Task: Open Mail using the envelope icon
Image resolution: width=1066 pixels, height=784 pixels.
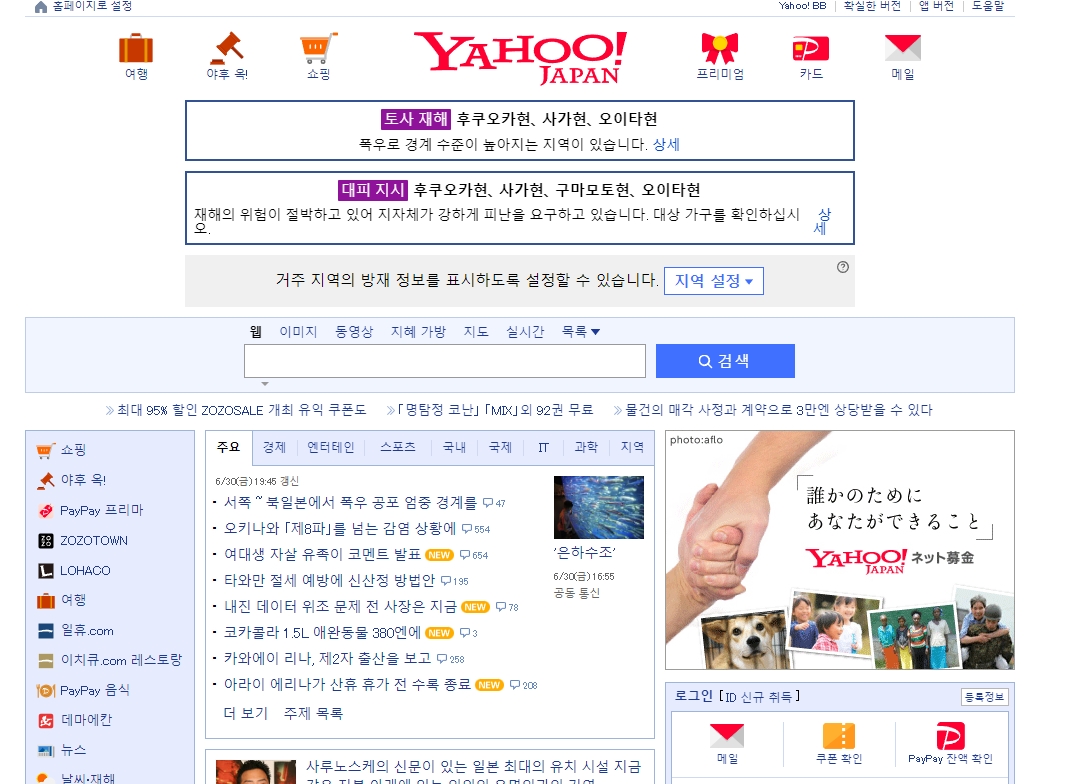Action: 901,48
